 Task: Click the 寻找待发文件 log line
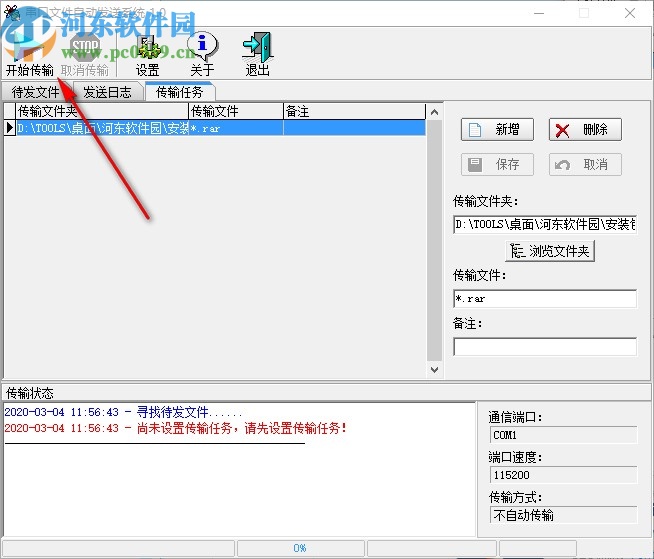123,413
